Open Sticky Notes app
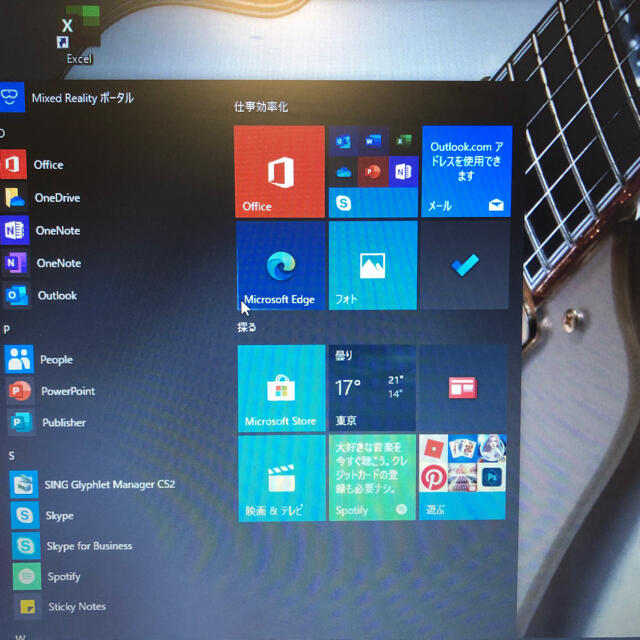Viewport: 640px width, 640px height. (60, 607)
